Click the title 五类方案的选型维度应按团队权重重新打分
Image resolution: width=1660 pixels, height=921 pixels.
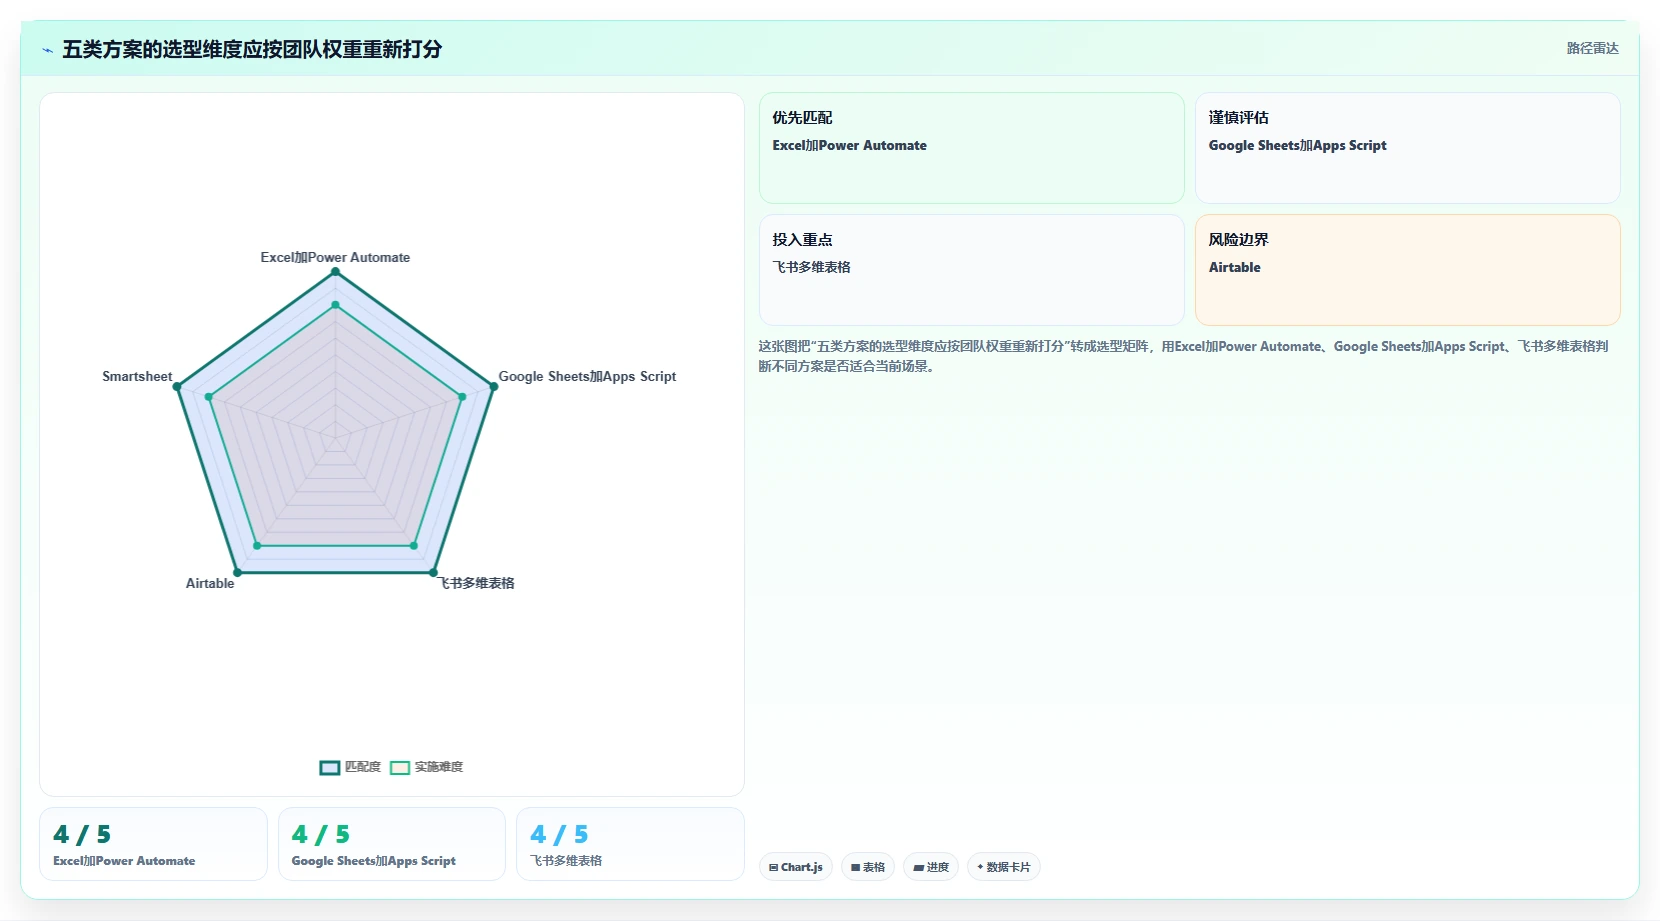pyautogui.click(x=252, y=49)
